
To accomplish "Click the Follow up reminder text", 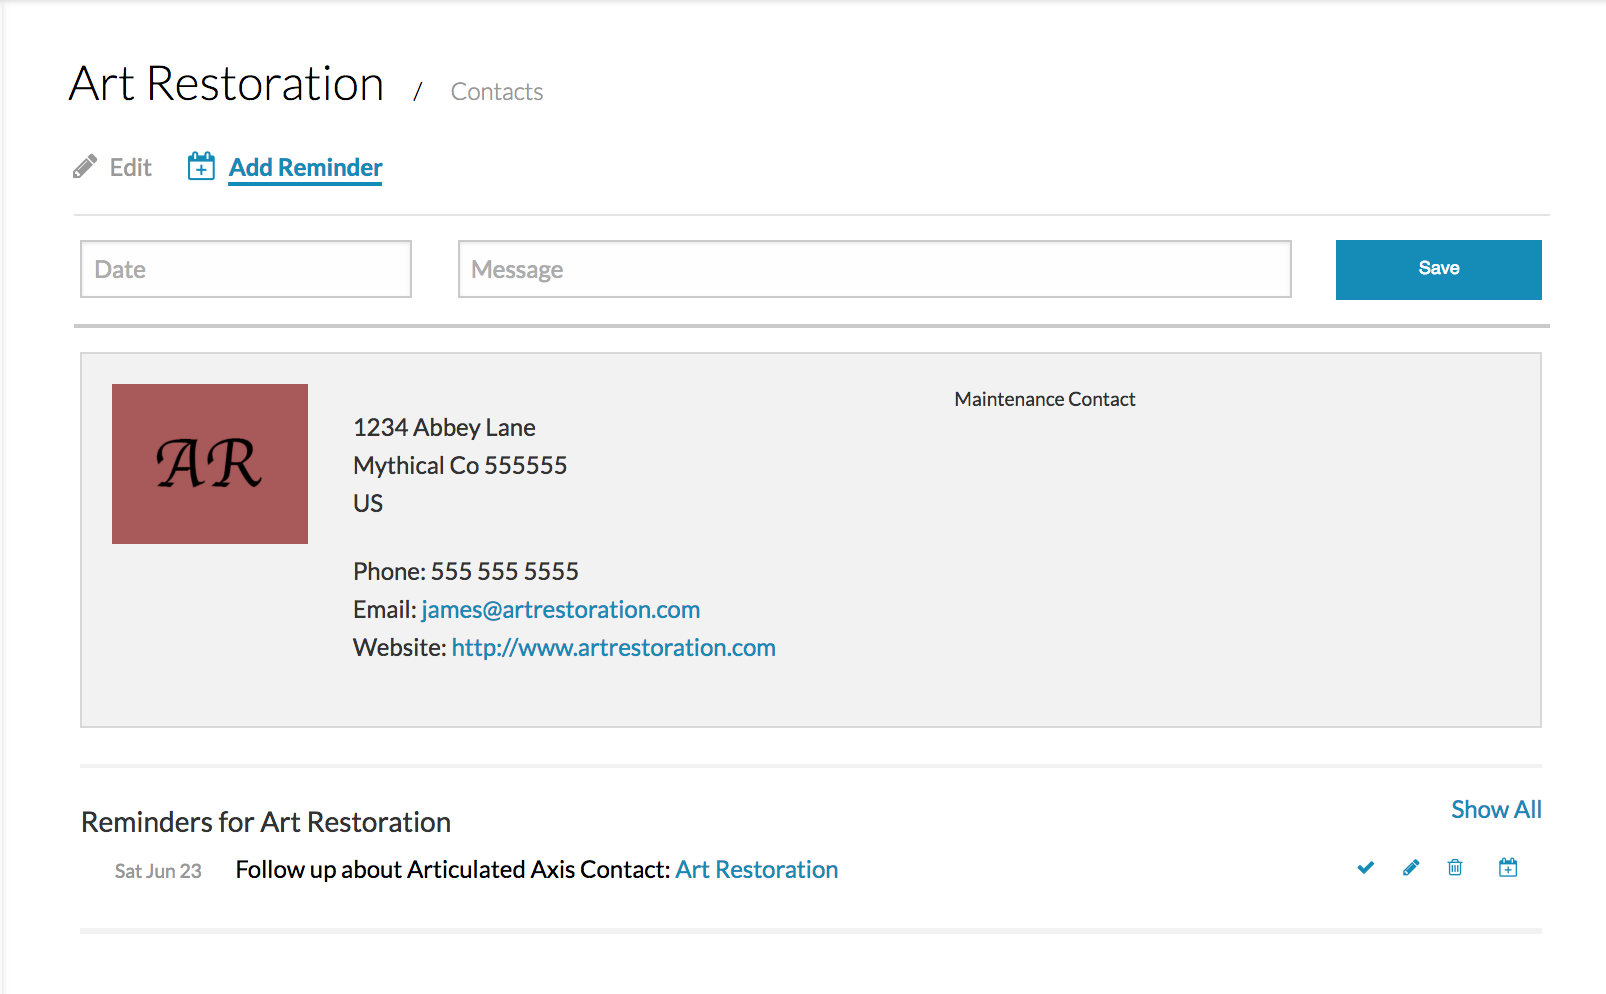I will tap(449, 869).
